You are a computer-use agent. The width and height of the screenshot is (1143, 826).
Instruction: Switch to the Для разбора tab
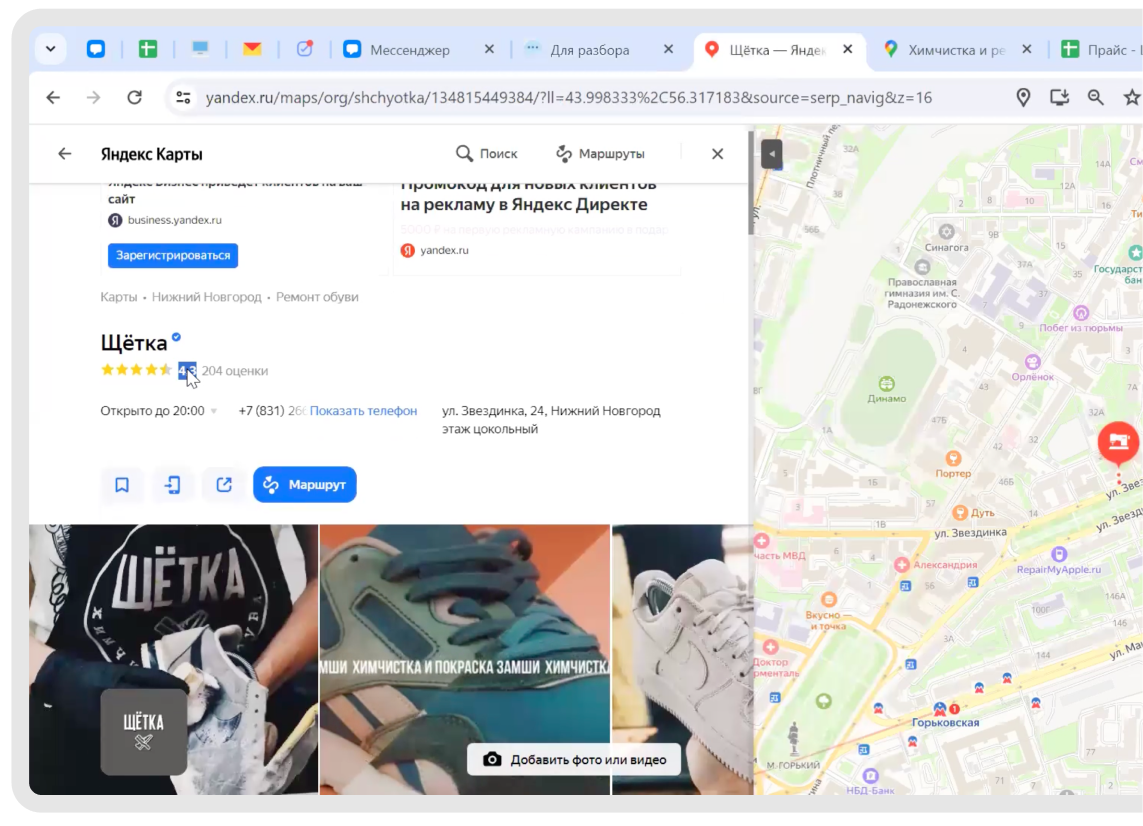point(589,50)
